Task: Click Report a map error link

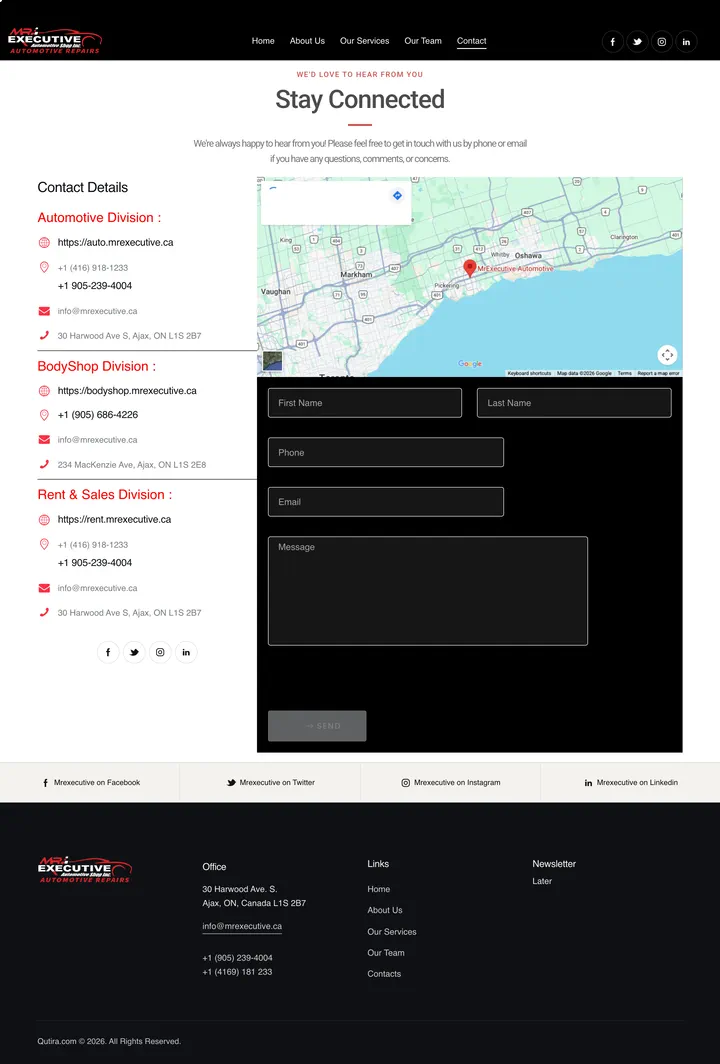Action: pos(658,373)
